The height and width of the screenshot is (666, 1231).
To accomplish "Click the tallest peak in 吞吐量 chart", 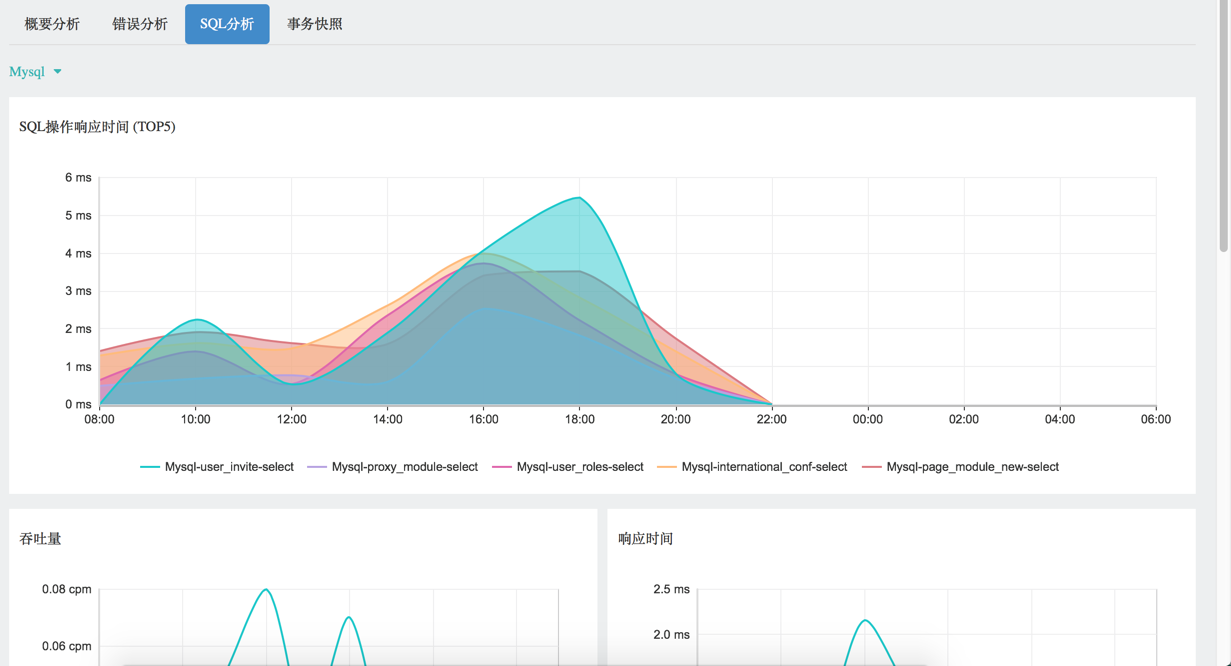I will 266,590.
